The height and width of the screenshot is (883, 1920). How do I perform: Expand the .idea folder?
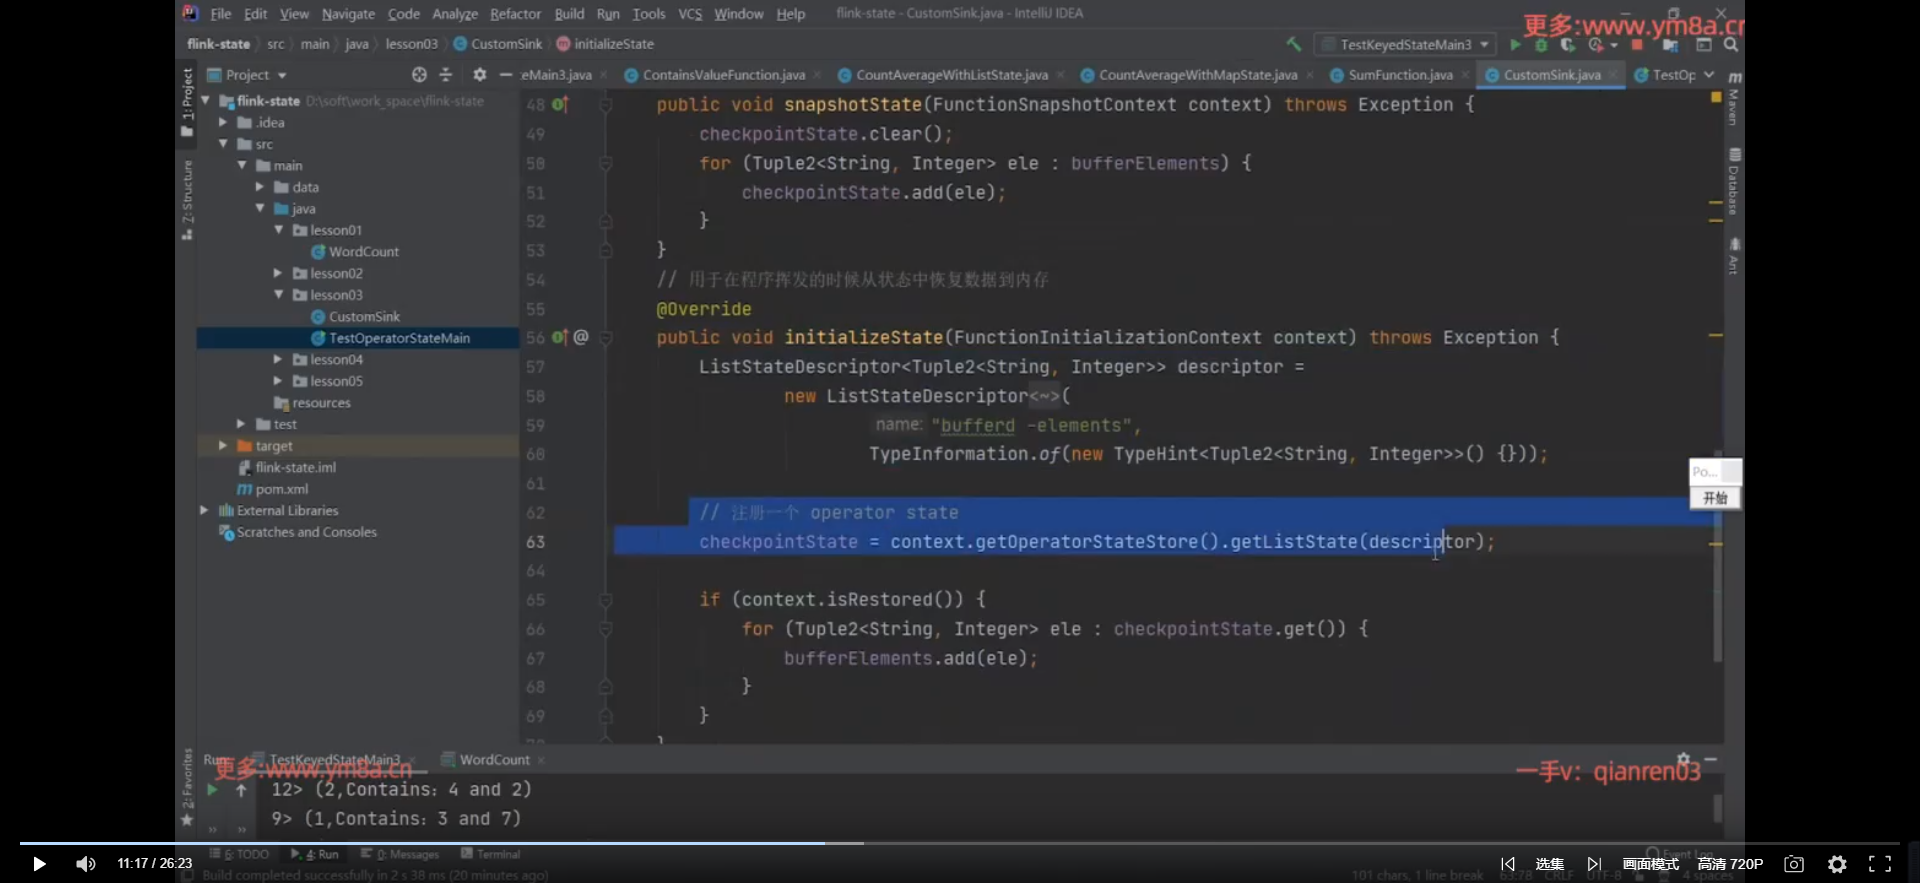tap(223, 122)
